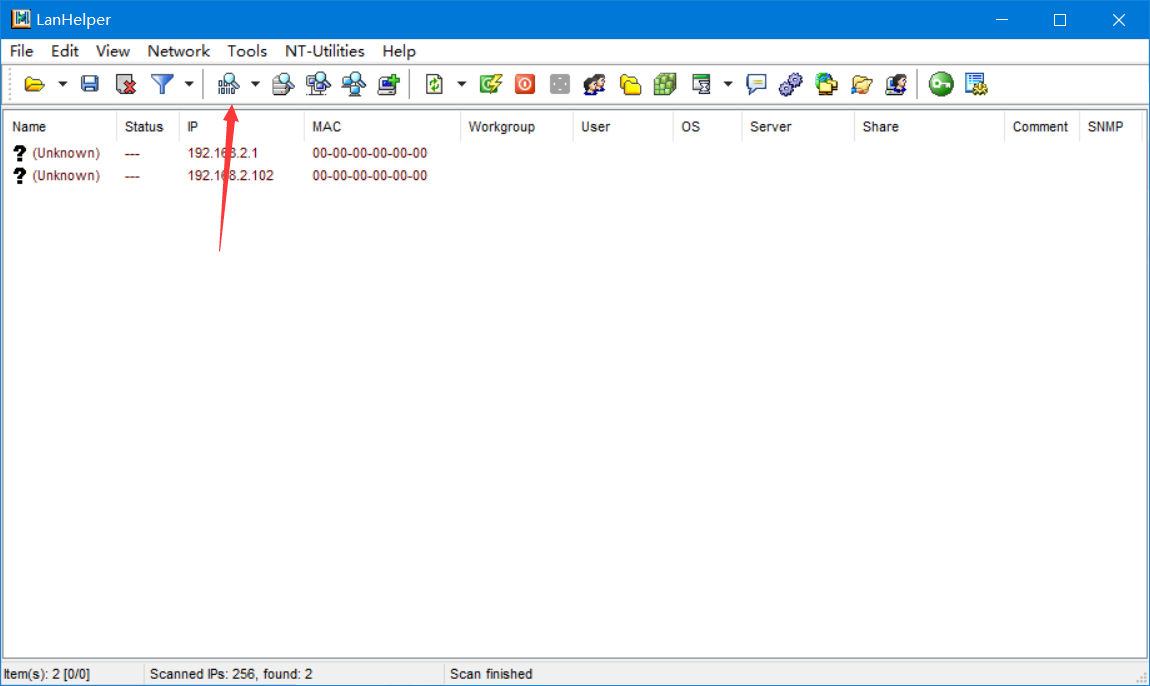The image size is (1150, 686).
Task: Click the yellow stacked-folders icon
Action: point(630,84)
